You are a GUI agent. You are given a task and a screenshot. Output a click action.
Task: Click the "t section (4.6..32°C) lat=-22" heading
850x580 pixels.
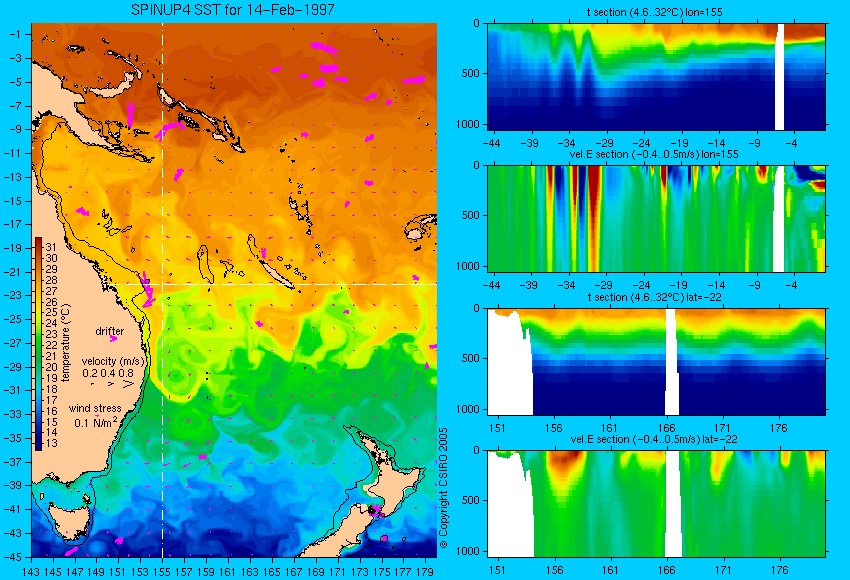[655, 297]
